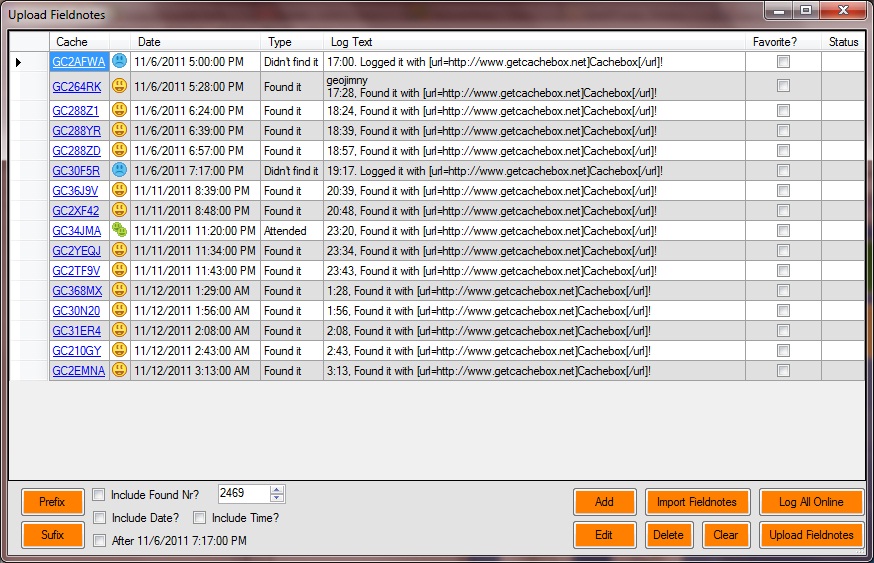Click the smiley icon in GC288ZD row
Image resolution: width=874 pixels, height=563 pixels.
click(x=119, y=150)
